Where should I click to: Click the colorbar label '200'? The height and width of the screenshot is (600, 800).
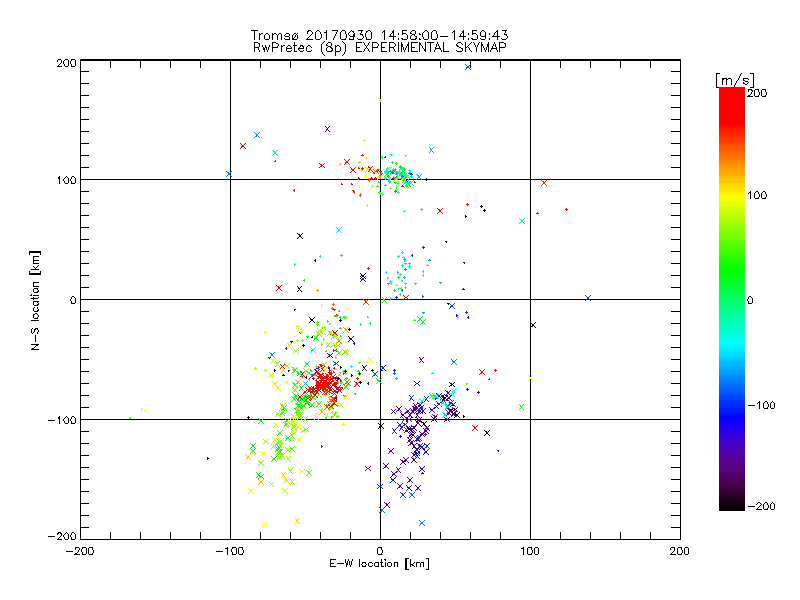[x=757, y=93]
